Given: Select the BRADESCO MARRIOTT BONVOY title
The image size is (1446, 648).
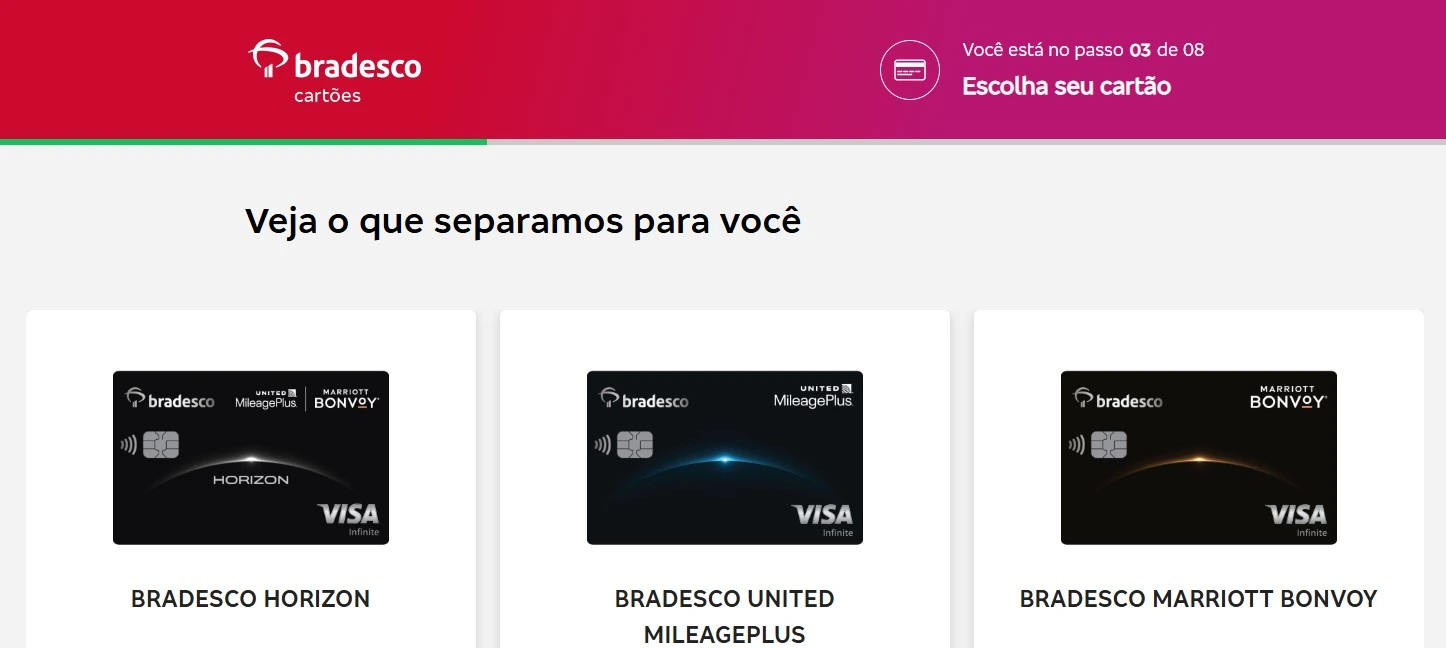Looking at the screenshot, I should [1199, 599].
